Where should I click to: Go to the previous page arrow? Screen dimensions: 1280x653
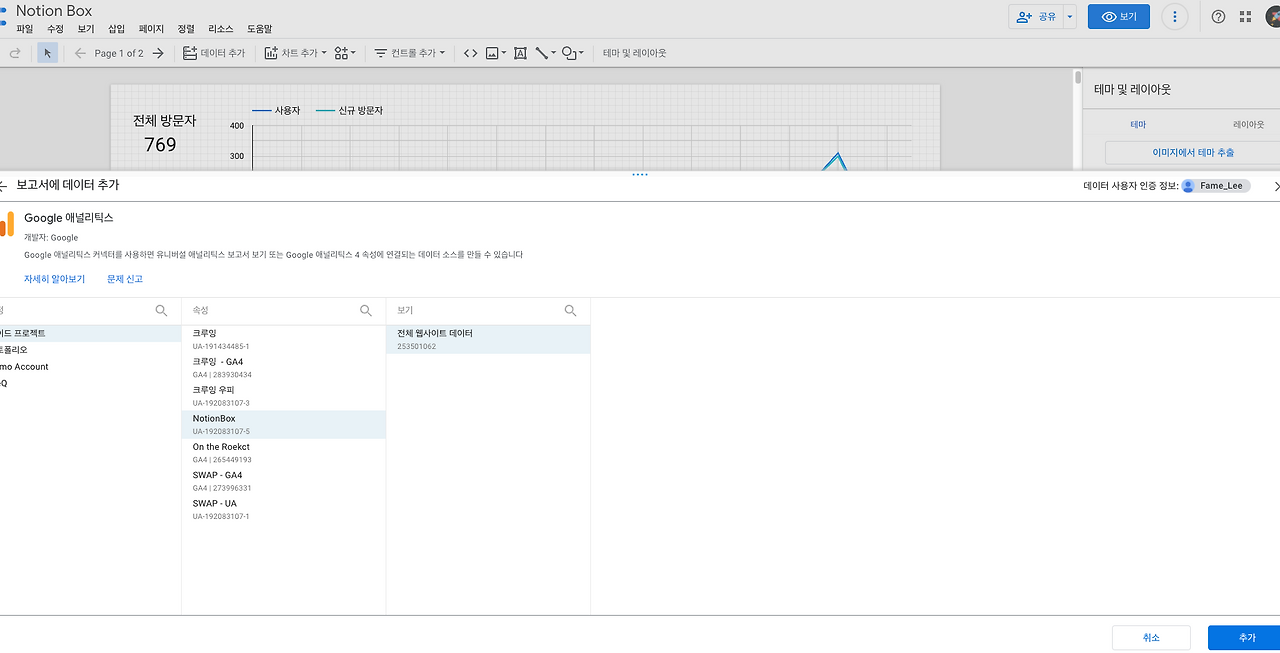(80, 53)
